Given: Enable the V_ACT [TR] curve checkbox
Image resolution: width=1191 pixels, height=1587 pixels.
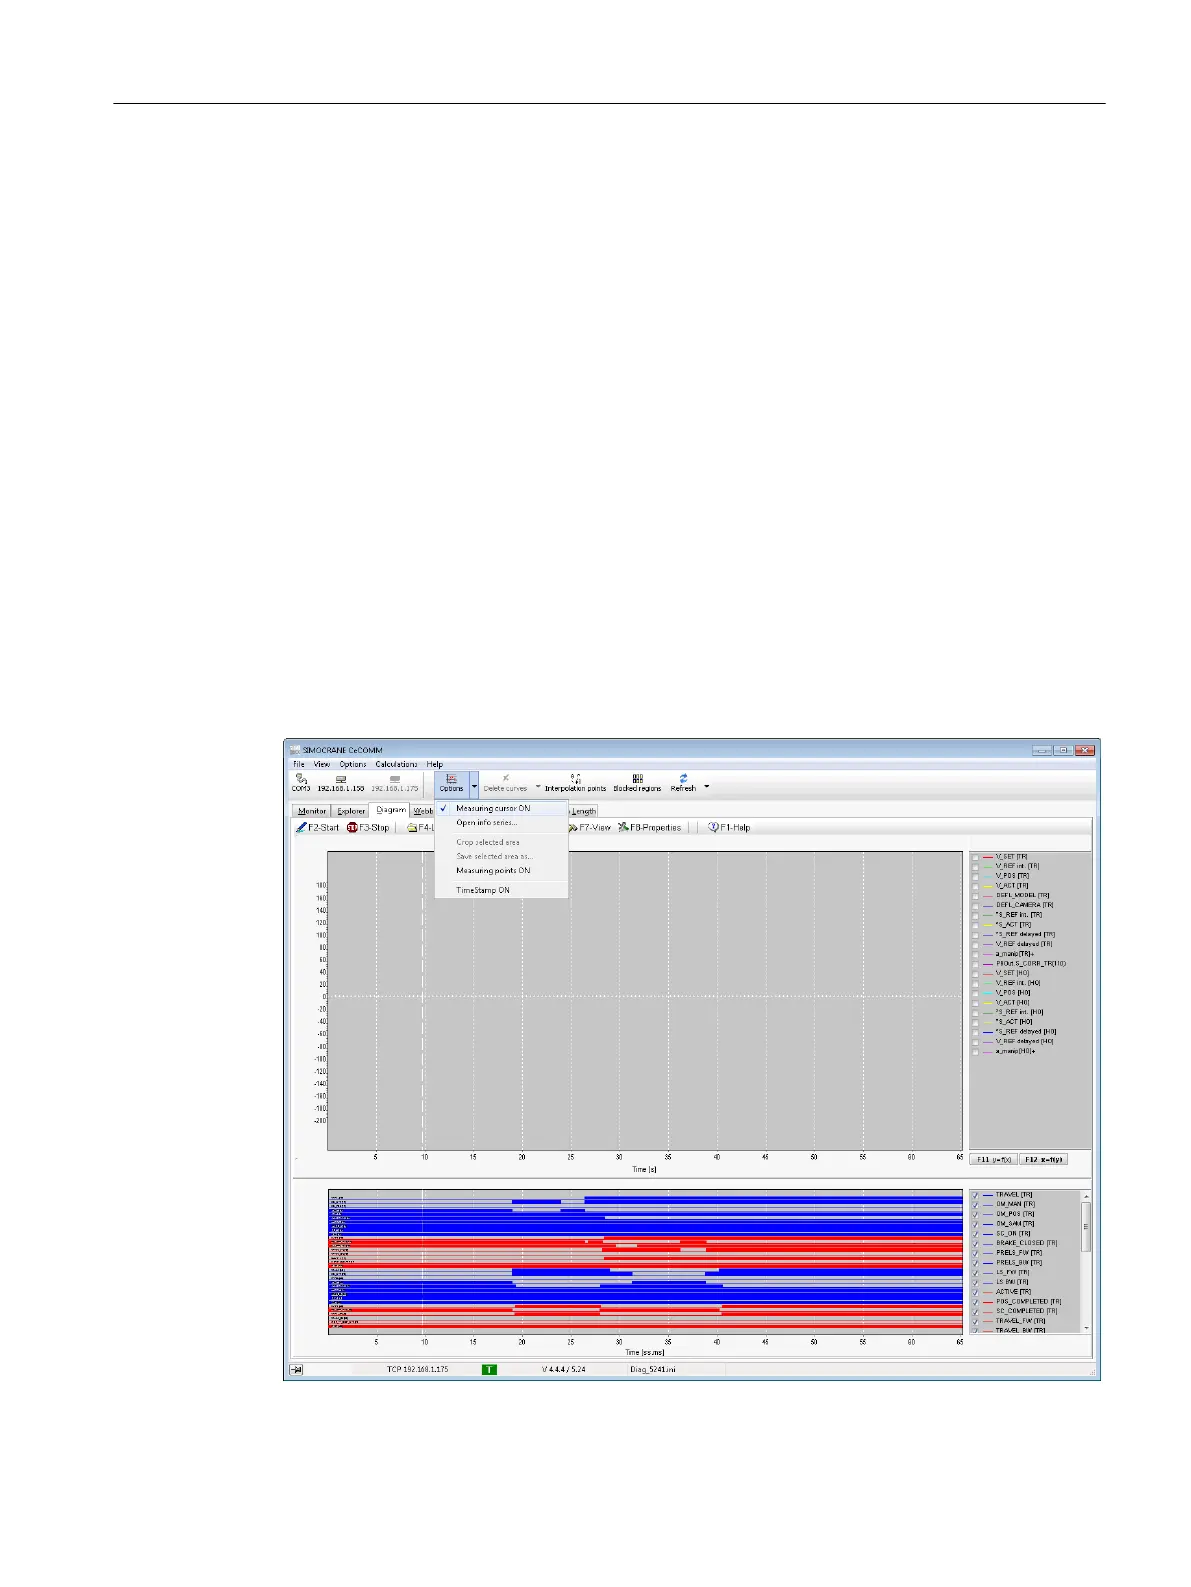Looking at the screenshot, I should coord(976,886).
